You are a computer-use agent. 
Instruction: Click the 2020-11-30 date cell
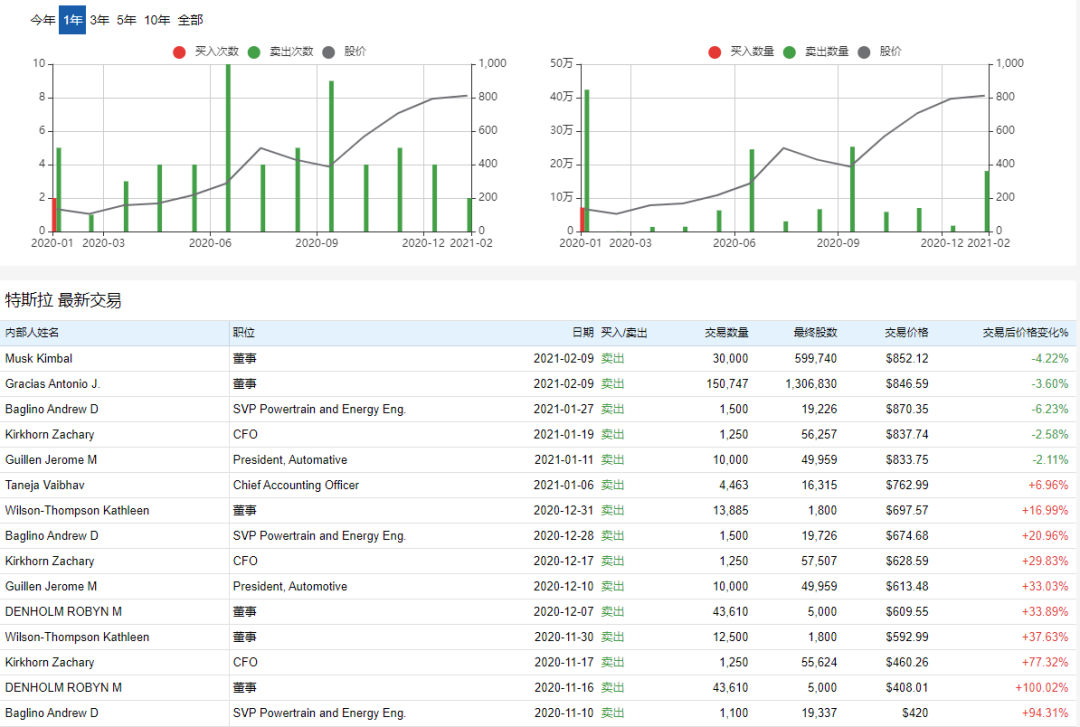[x=563, y=637]
